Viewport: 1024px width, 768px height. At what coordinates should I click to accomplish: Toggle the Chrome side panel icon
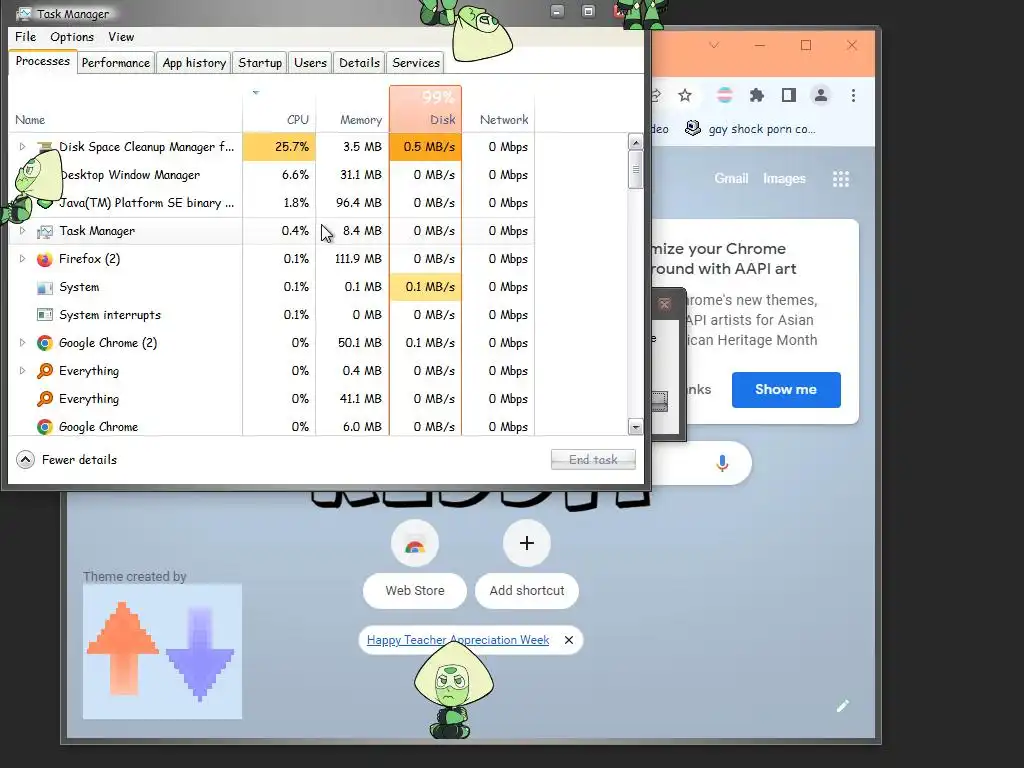(x=788, y=95)
